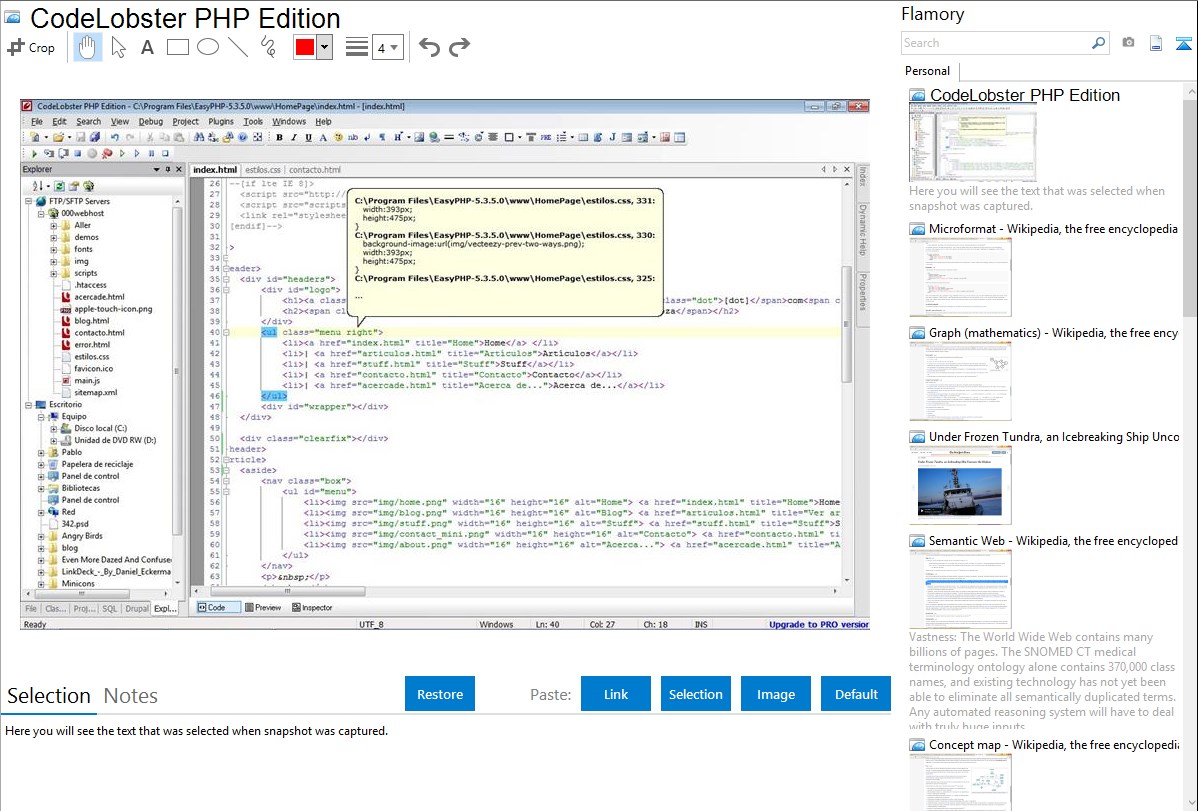The width and height of the screenshot is (1198, 811).
Task: Click the camera capture icon
Action: pyautogui.click(x=1129, y=43)
